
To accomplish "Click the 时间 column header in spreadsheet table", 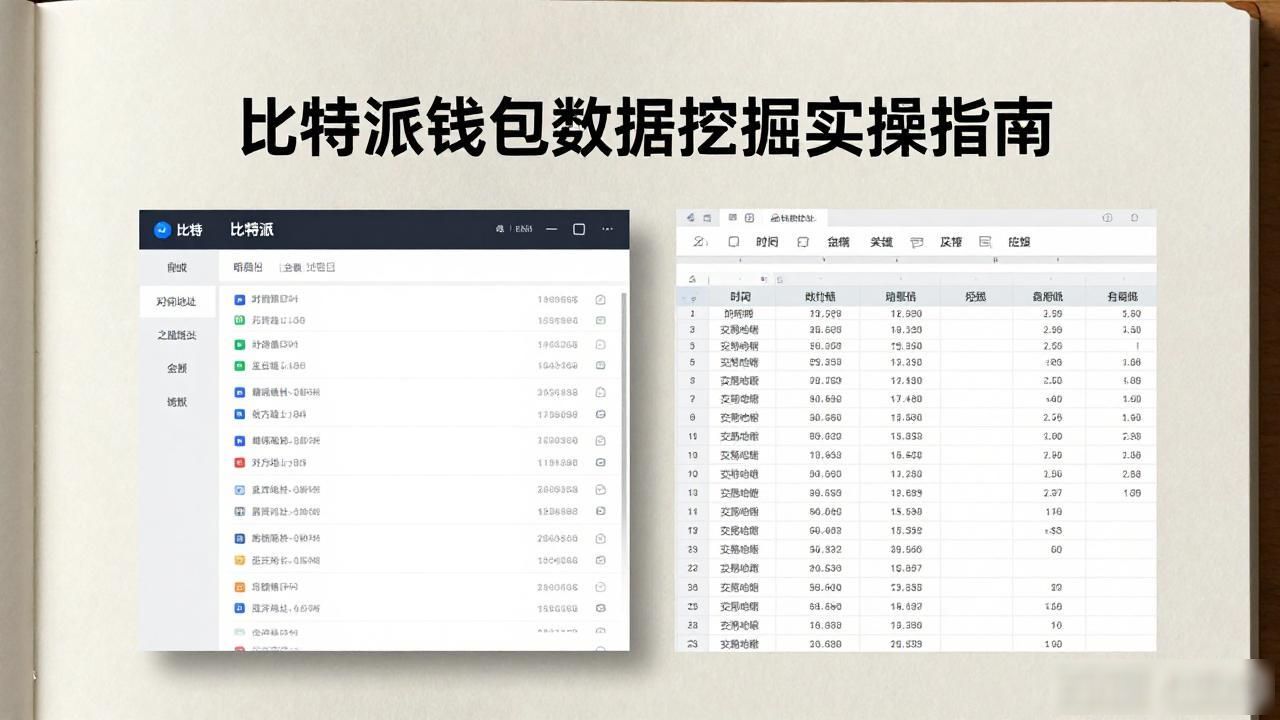I will point(740,297).
